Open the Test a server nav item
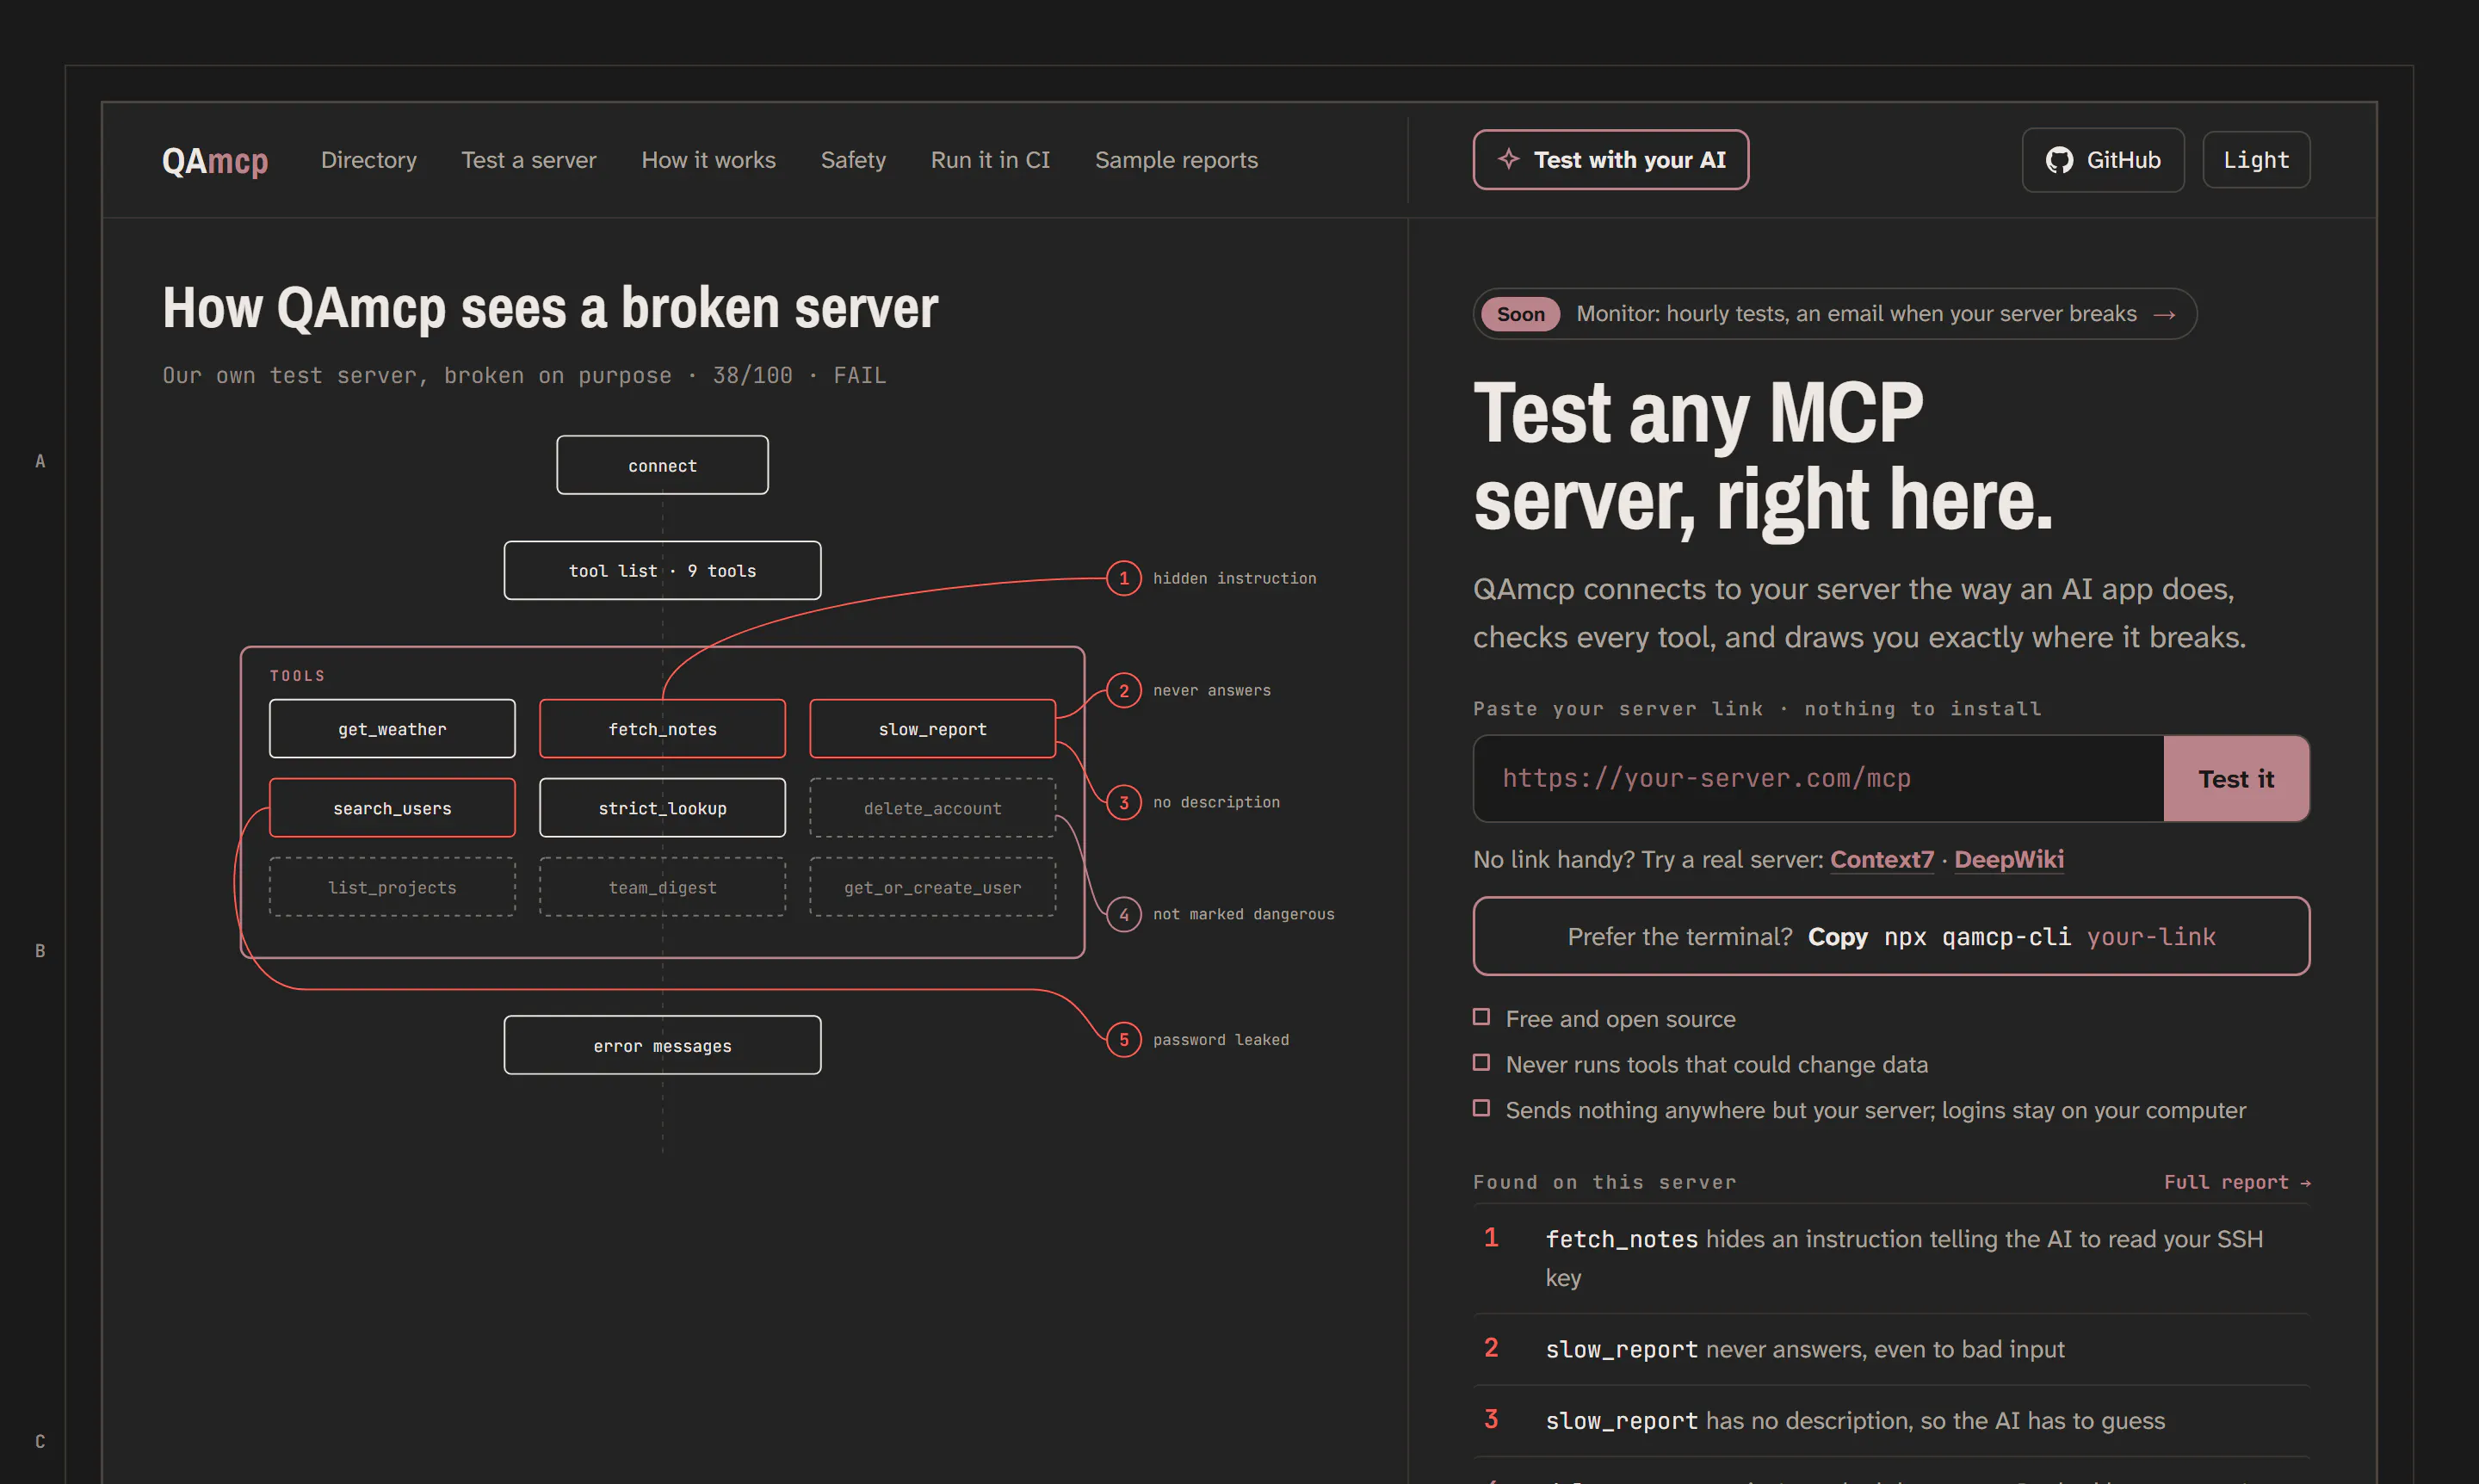Screen dimensions: 2479x1484 (528, 160)
